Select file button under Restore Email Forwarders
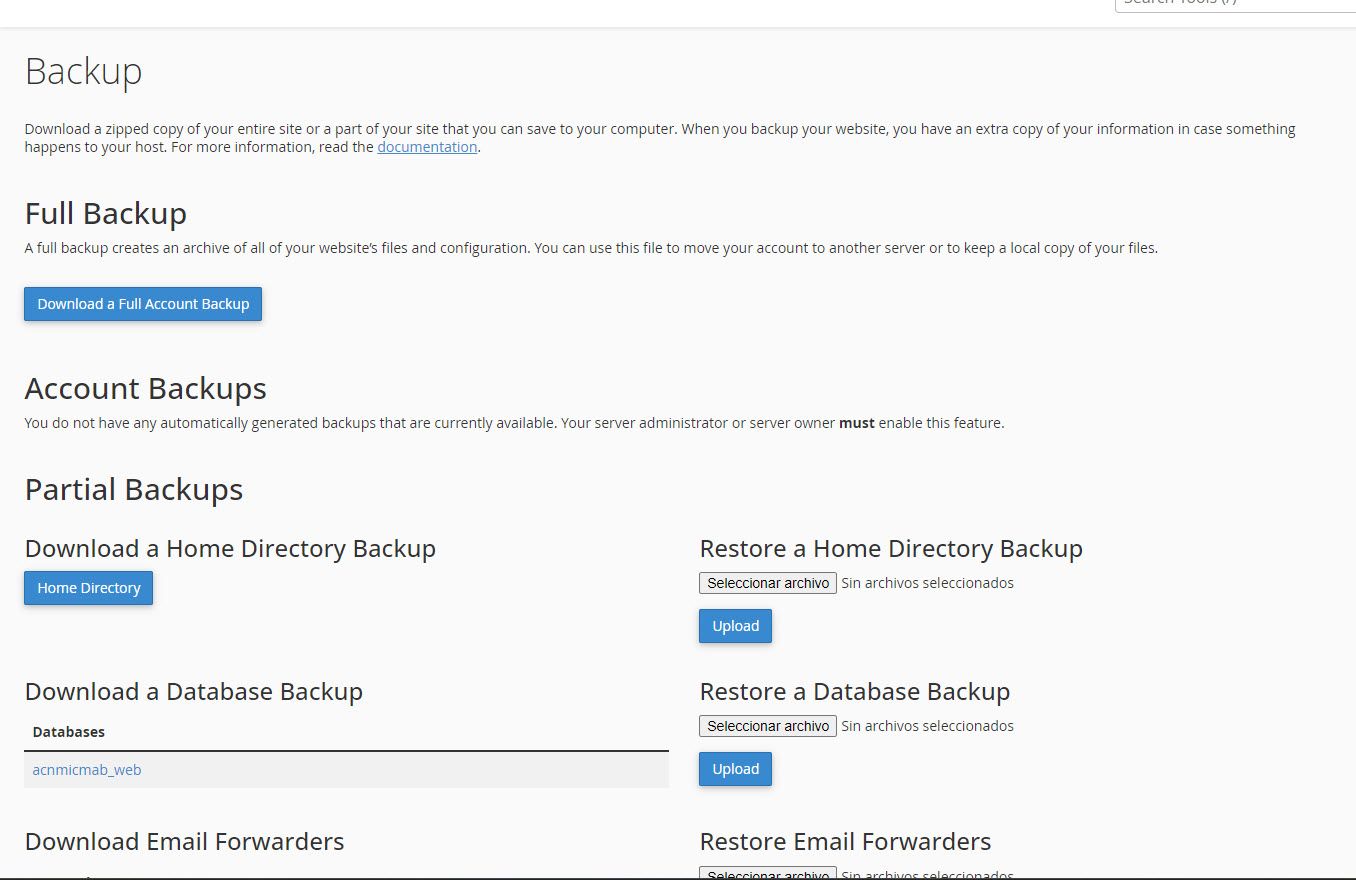 tap(768, 874)
